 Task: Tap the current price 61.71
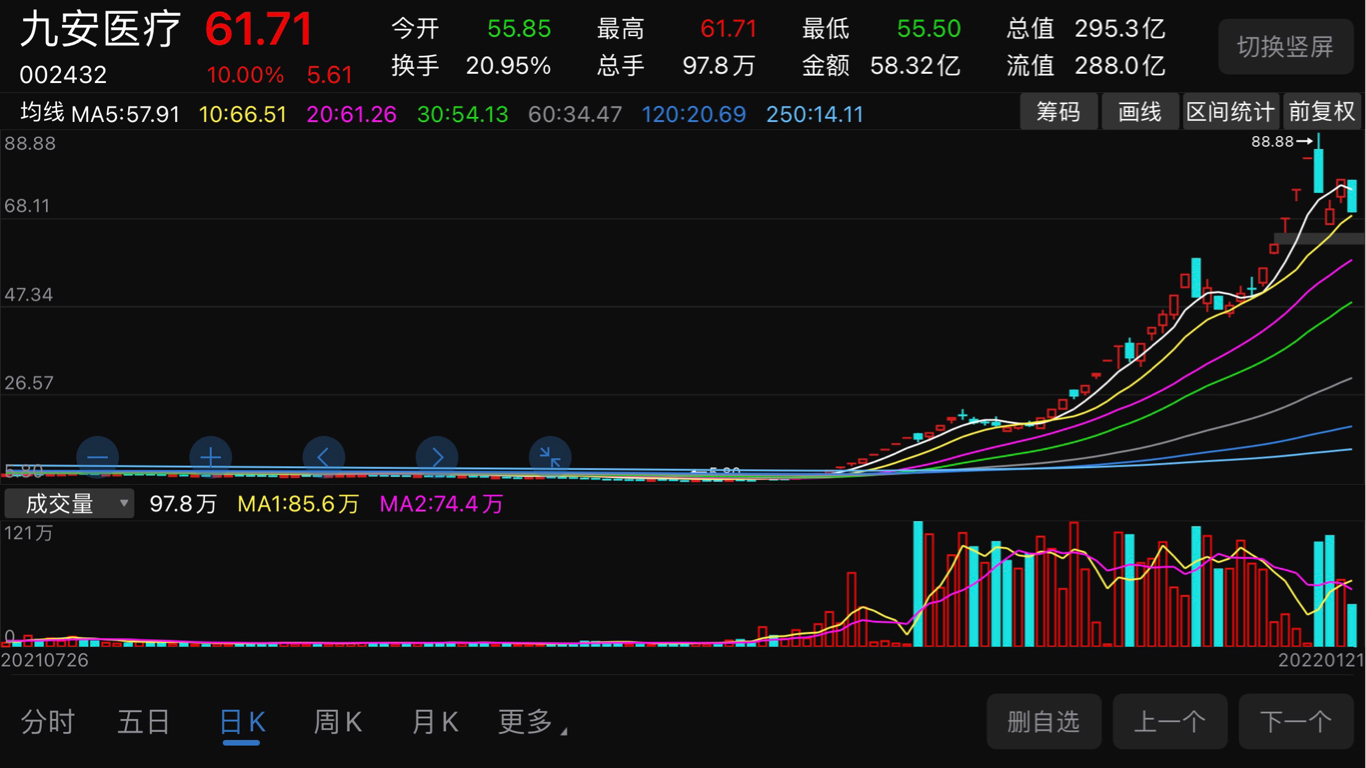(x=259, y=30)
